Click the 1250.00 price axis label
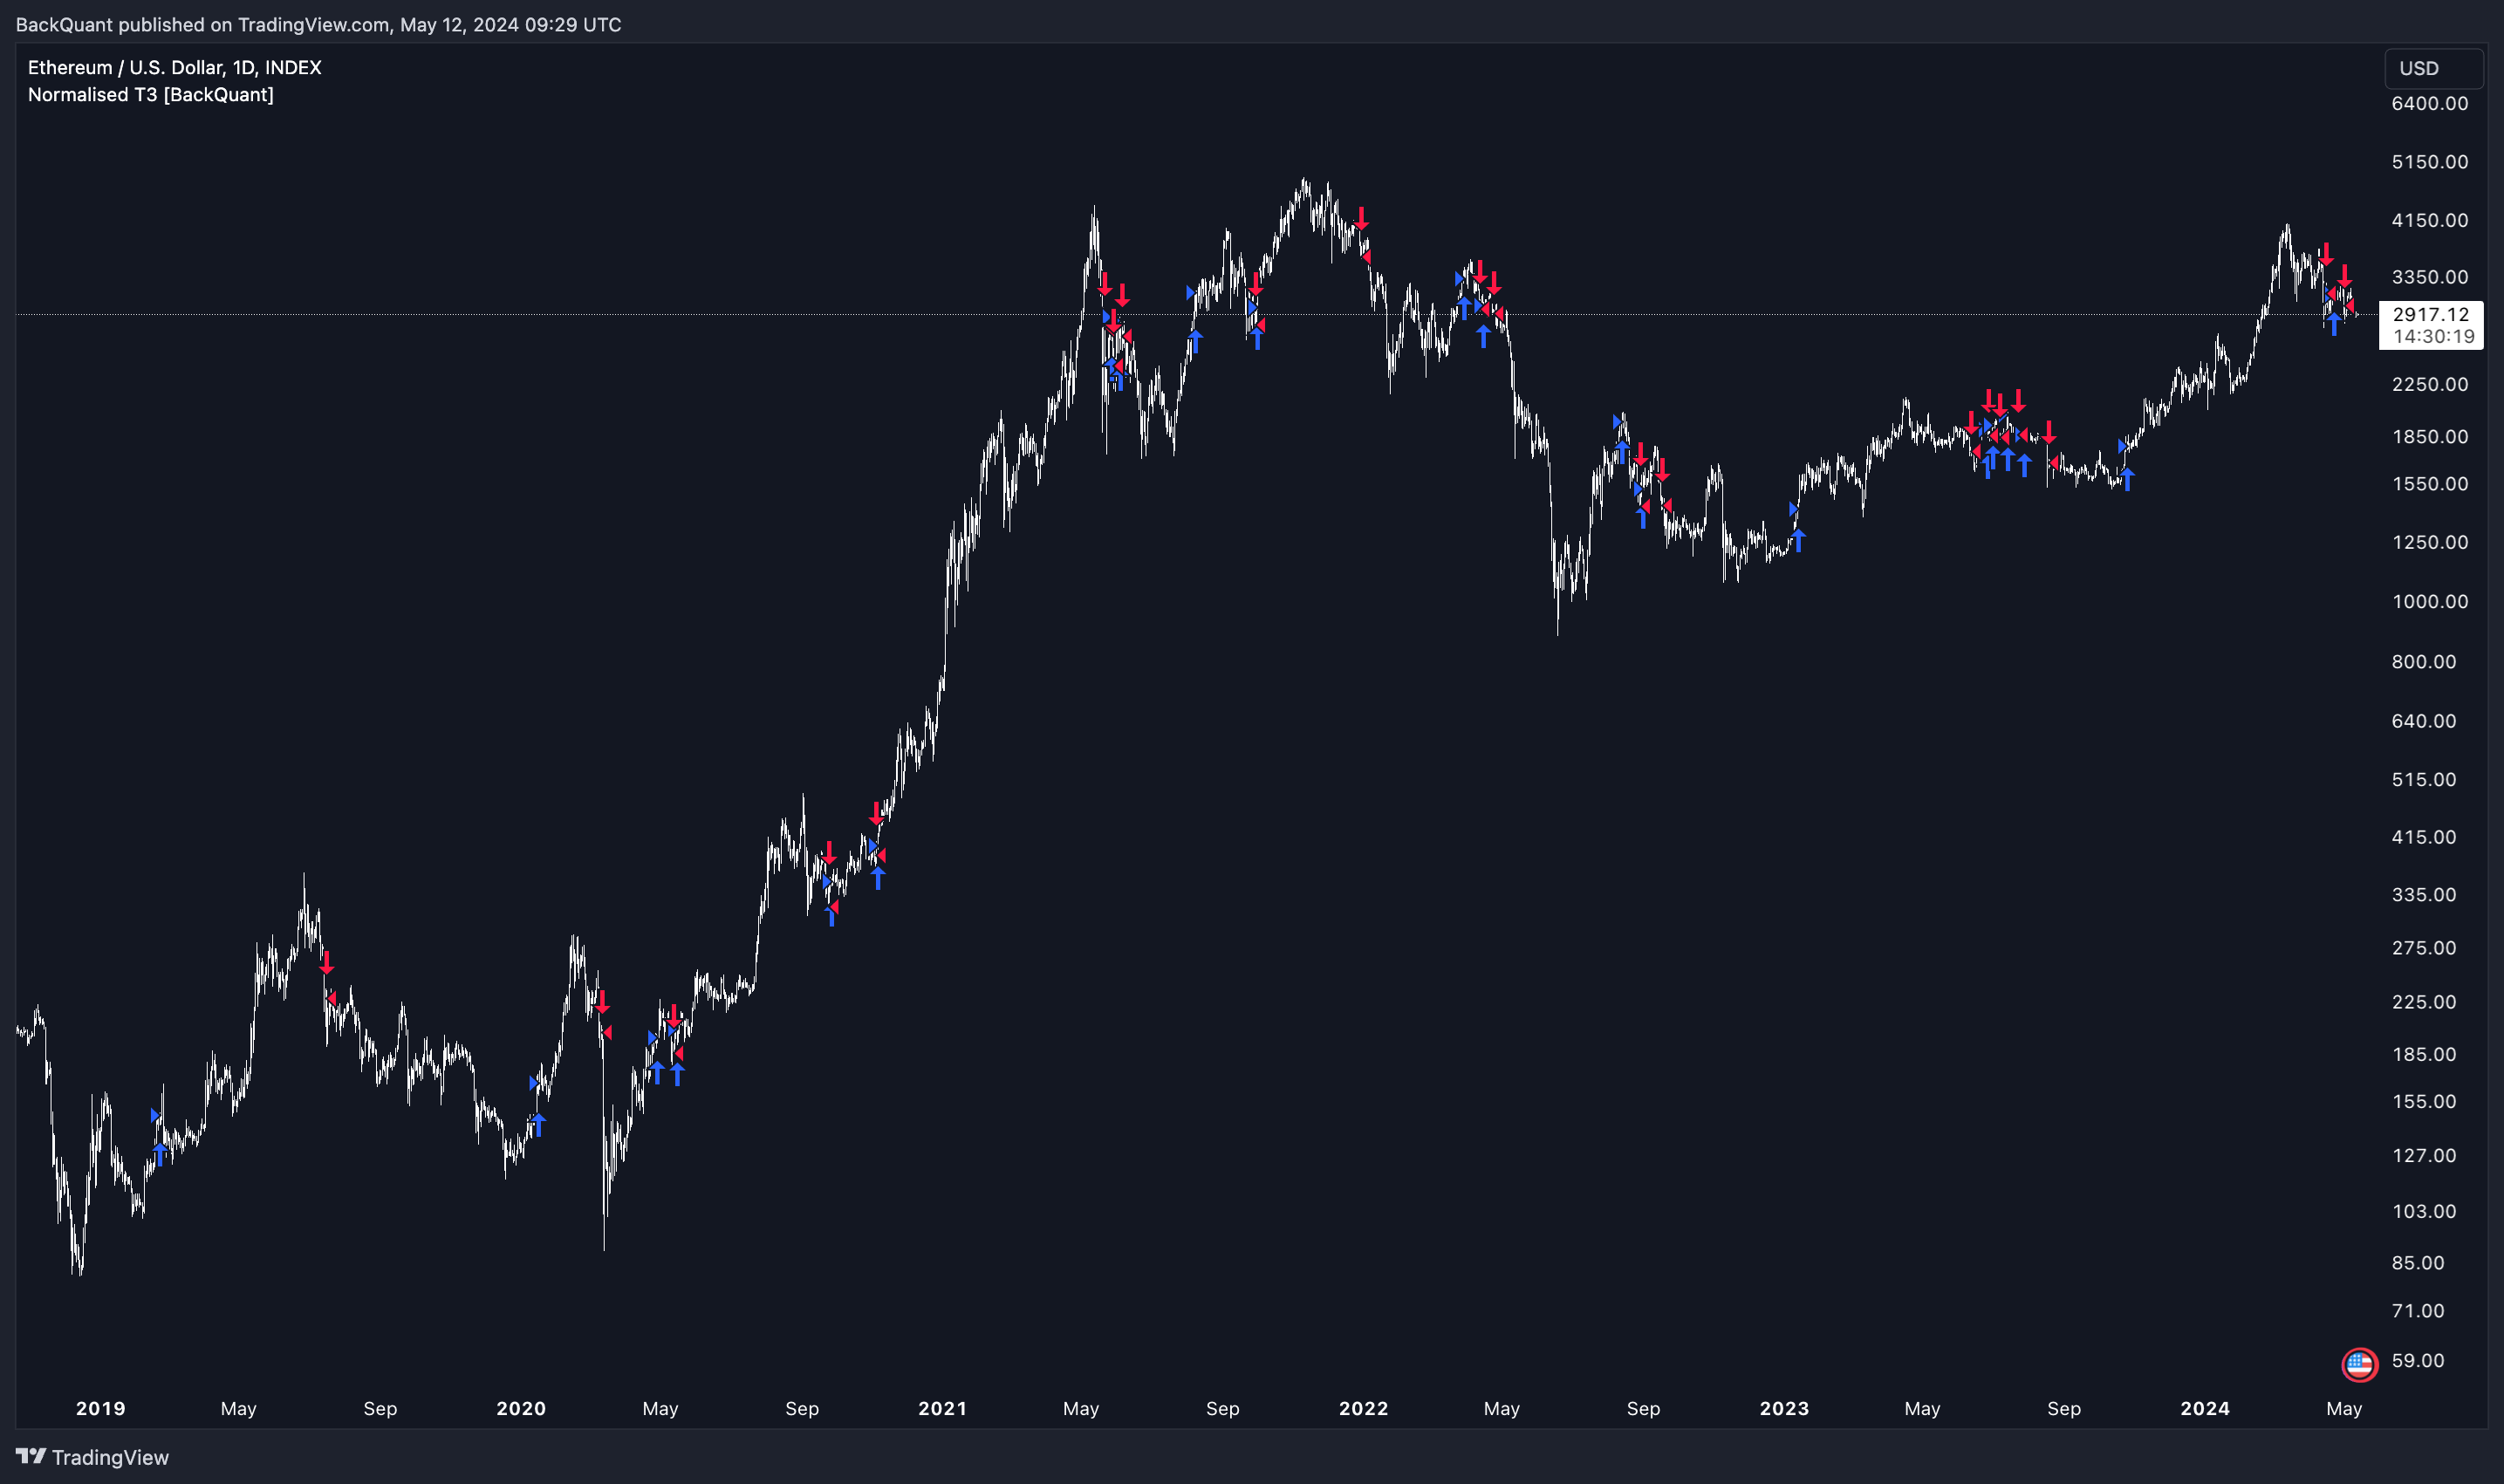 [2429, 542]
